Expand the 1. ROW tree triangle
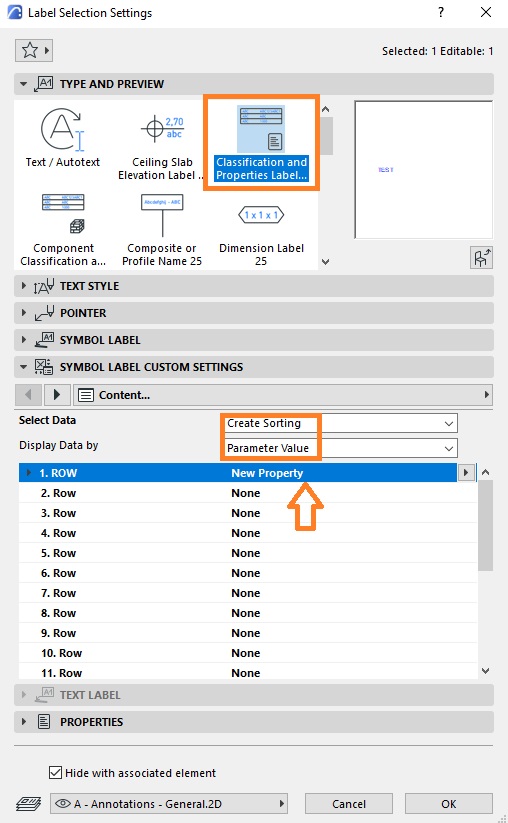The image size is (508, 823). coord(28,472)
